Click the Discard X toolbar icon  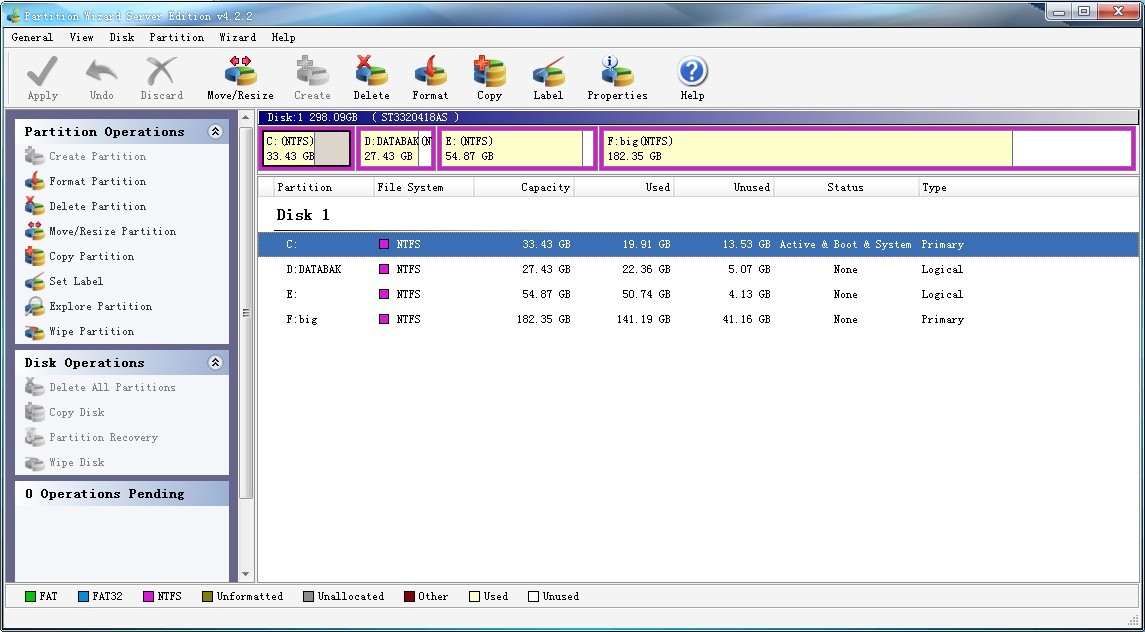(x=161, y=72)
